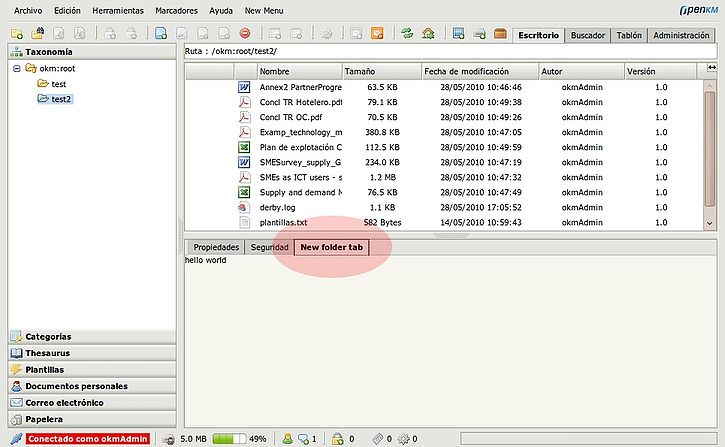Viewport: 725px width, 447px height.
Task: Click the orange remove subscription icon
Action: [377, 33]
